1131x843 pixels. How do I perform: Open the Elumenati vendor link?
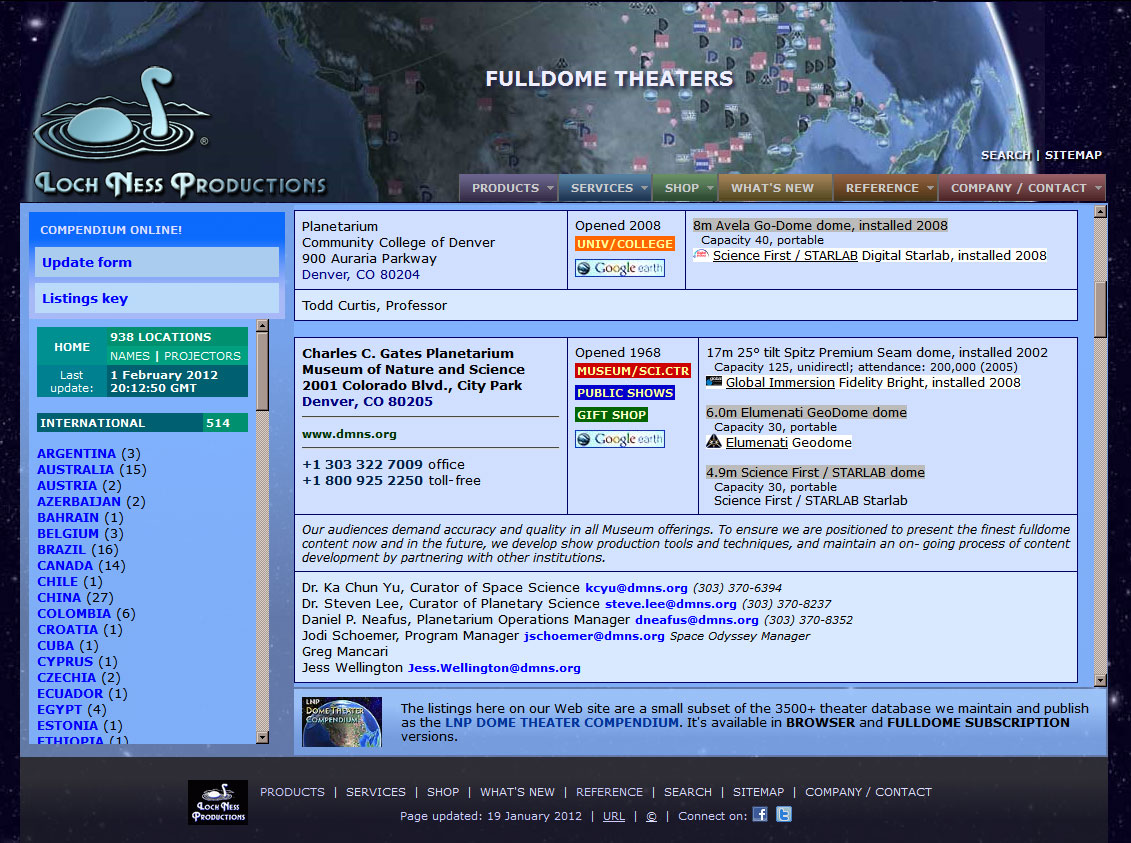tap(757, 442)
